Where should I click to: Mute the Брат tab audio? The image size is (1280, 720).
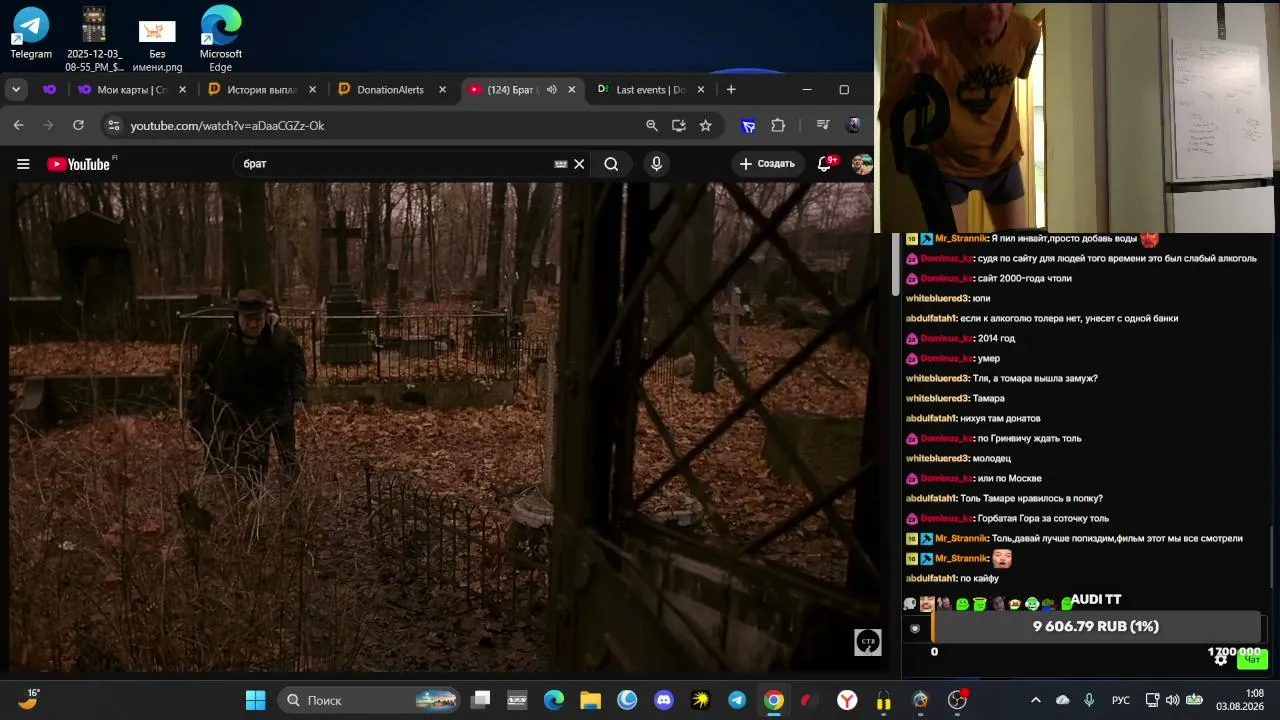point(551,89)
